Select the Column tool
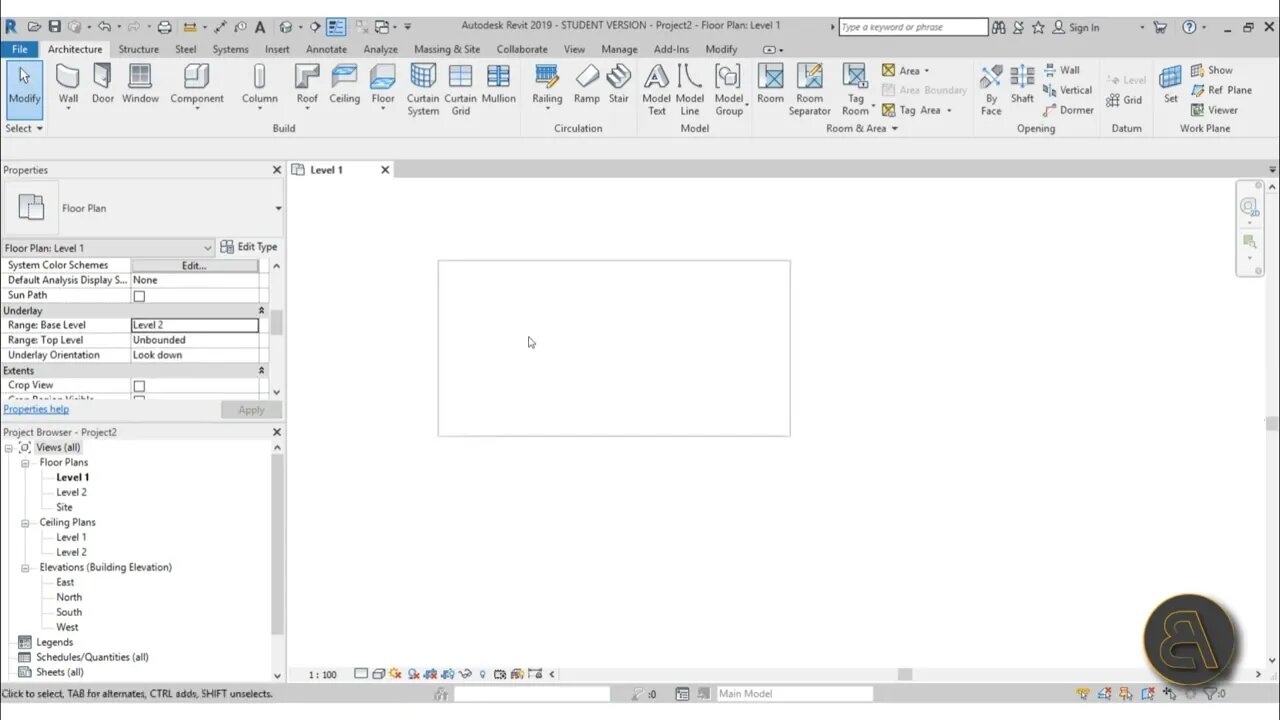This screenshot has width=1280, height=720. click(259, 84)
